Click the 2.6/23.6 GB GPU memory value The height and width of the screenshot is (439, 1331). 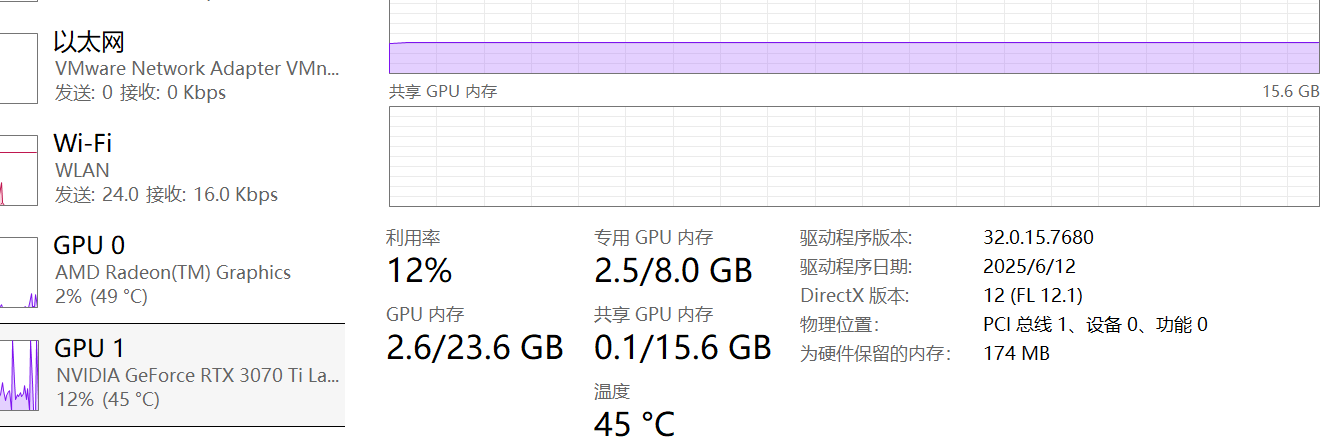coord(474,348)
